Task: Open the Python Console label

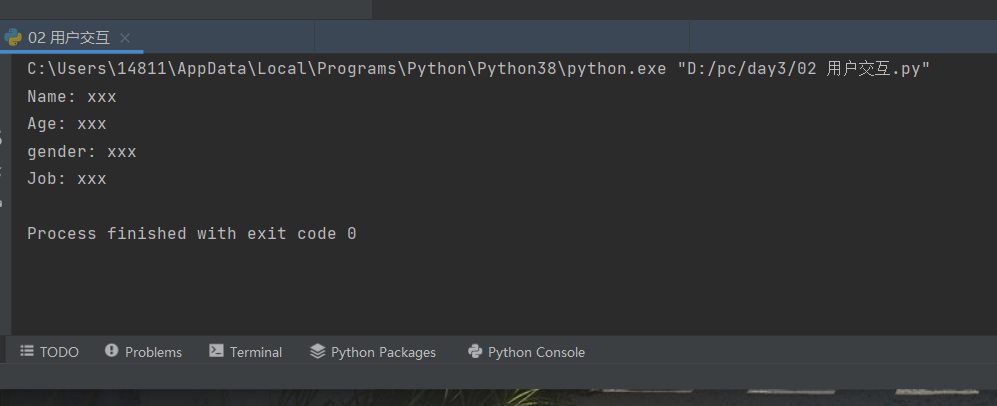Action: pyautogui.click(x=536, y=352)
